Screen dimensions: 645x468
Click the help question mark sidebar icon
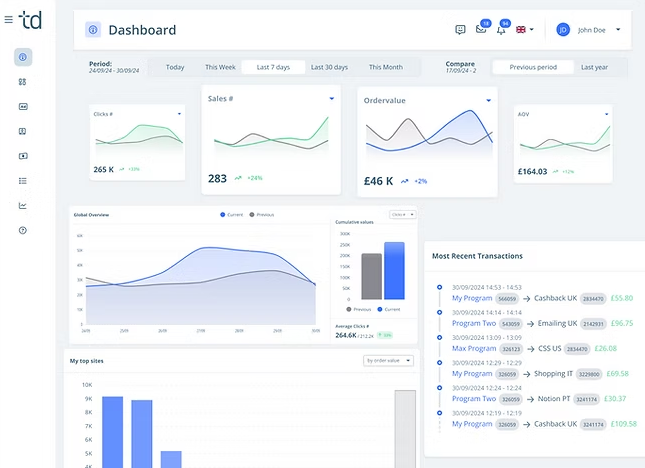[23, 231]
